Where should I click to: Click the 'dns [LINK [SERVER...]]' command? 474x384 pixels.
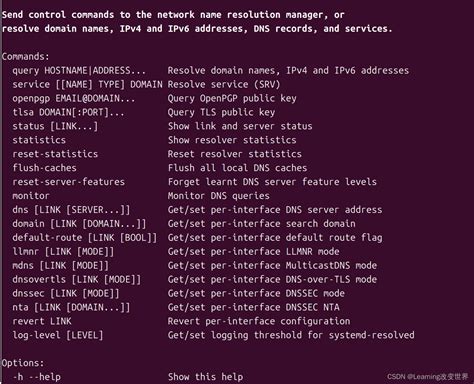71,210
